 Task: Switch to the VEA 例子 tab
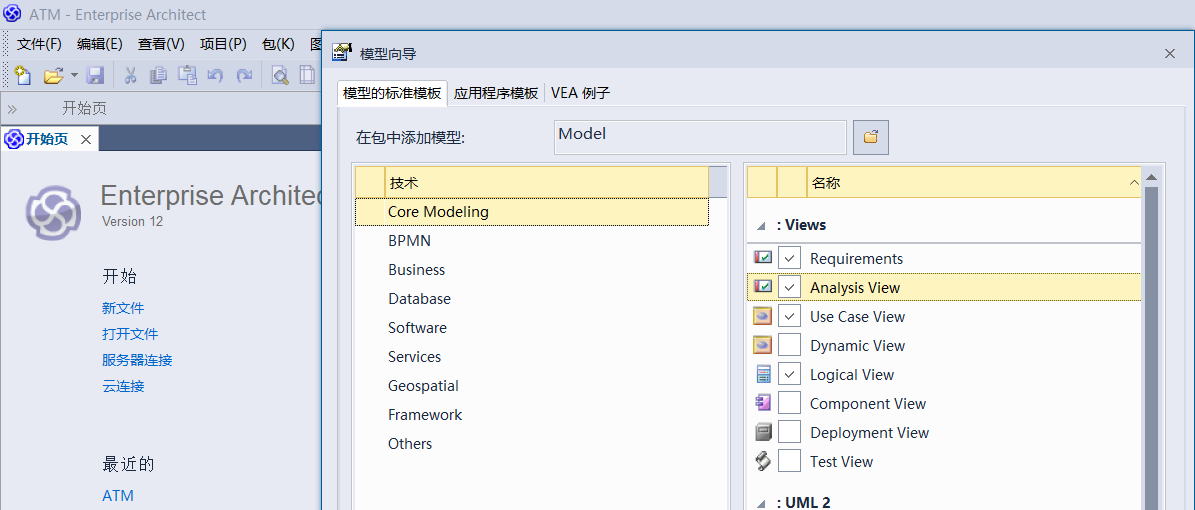point(580,93)
